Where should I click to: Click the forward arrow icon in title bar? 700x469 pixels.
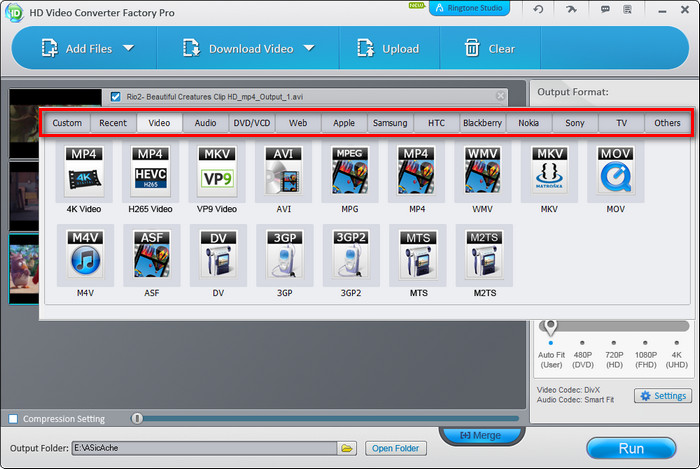pos(571,9)
